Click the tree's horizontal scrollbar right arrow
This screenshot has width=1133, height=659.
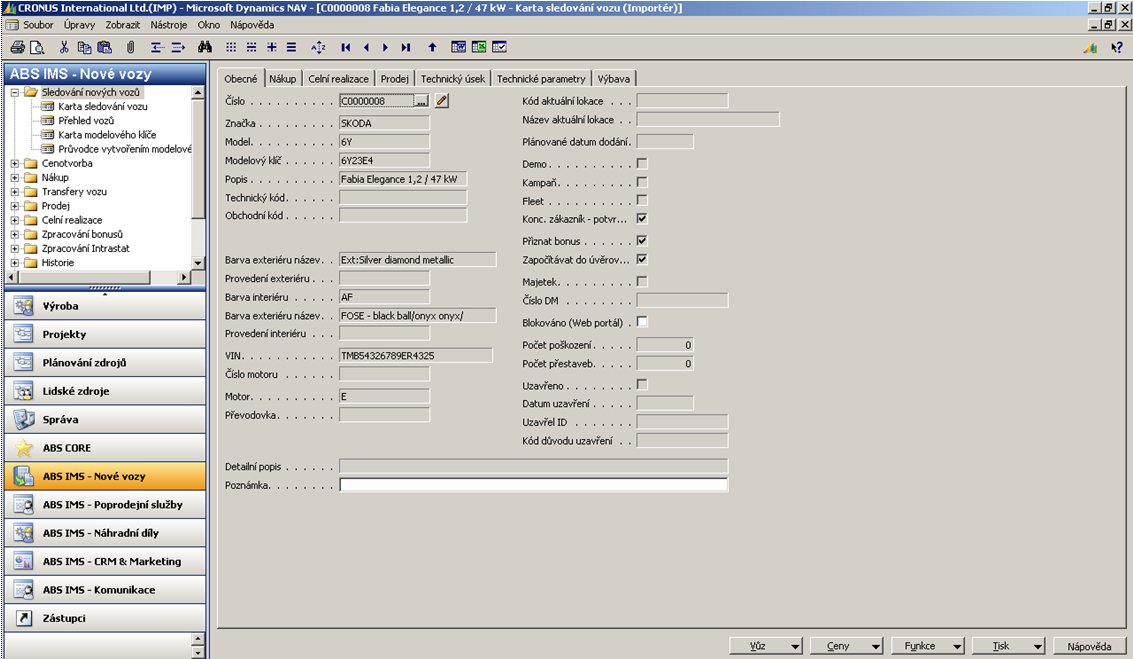[184, 277]
